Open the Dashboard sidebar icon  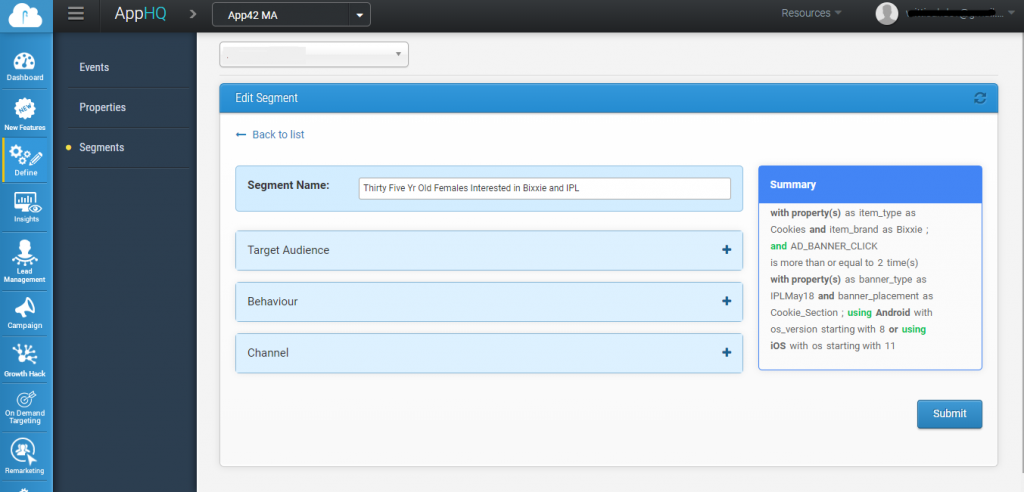pos(25,65)
